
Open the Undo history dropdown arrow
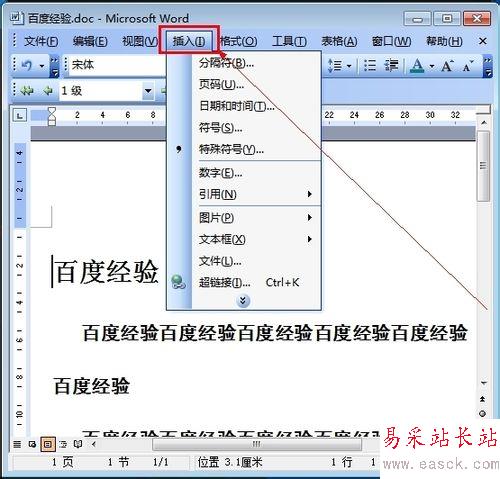(42, 66)
